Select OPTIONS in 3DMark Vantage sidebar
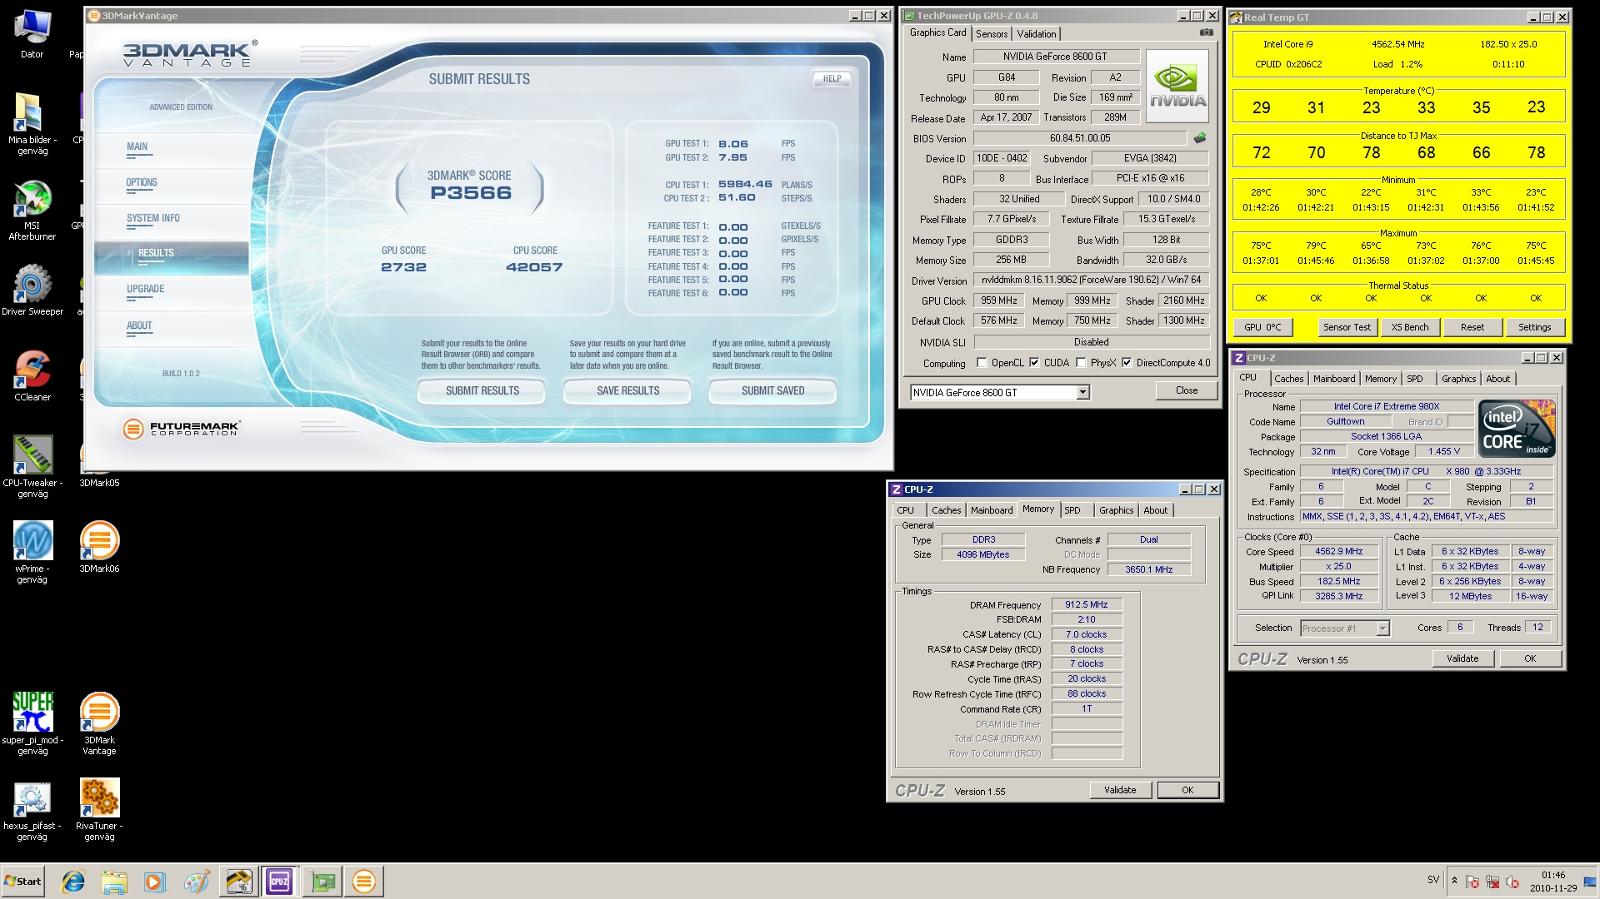1600x899 pixels. [141, 183]
